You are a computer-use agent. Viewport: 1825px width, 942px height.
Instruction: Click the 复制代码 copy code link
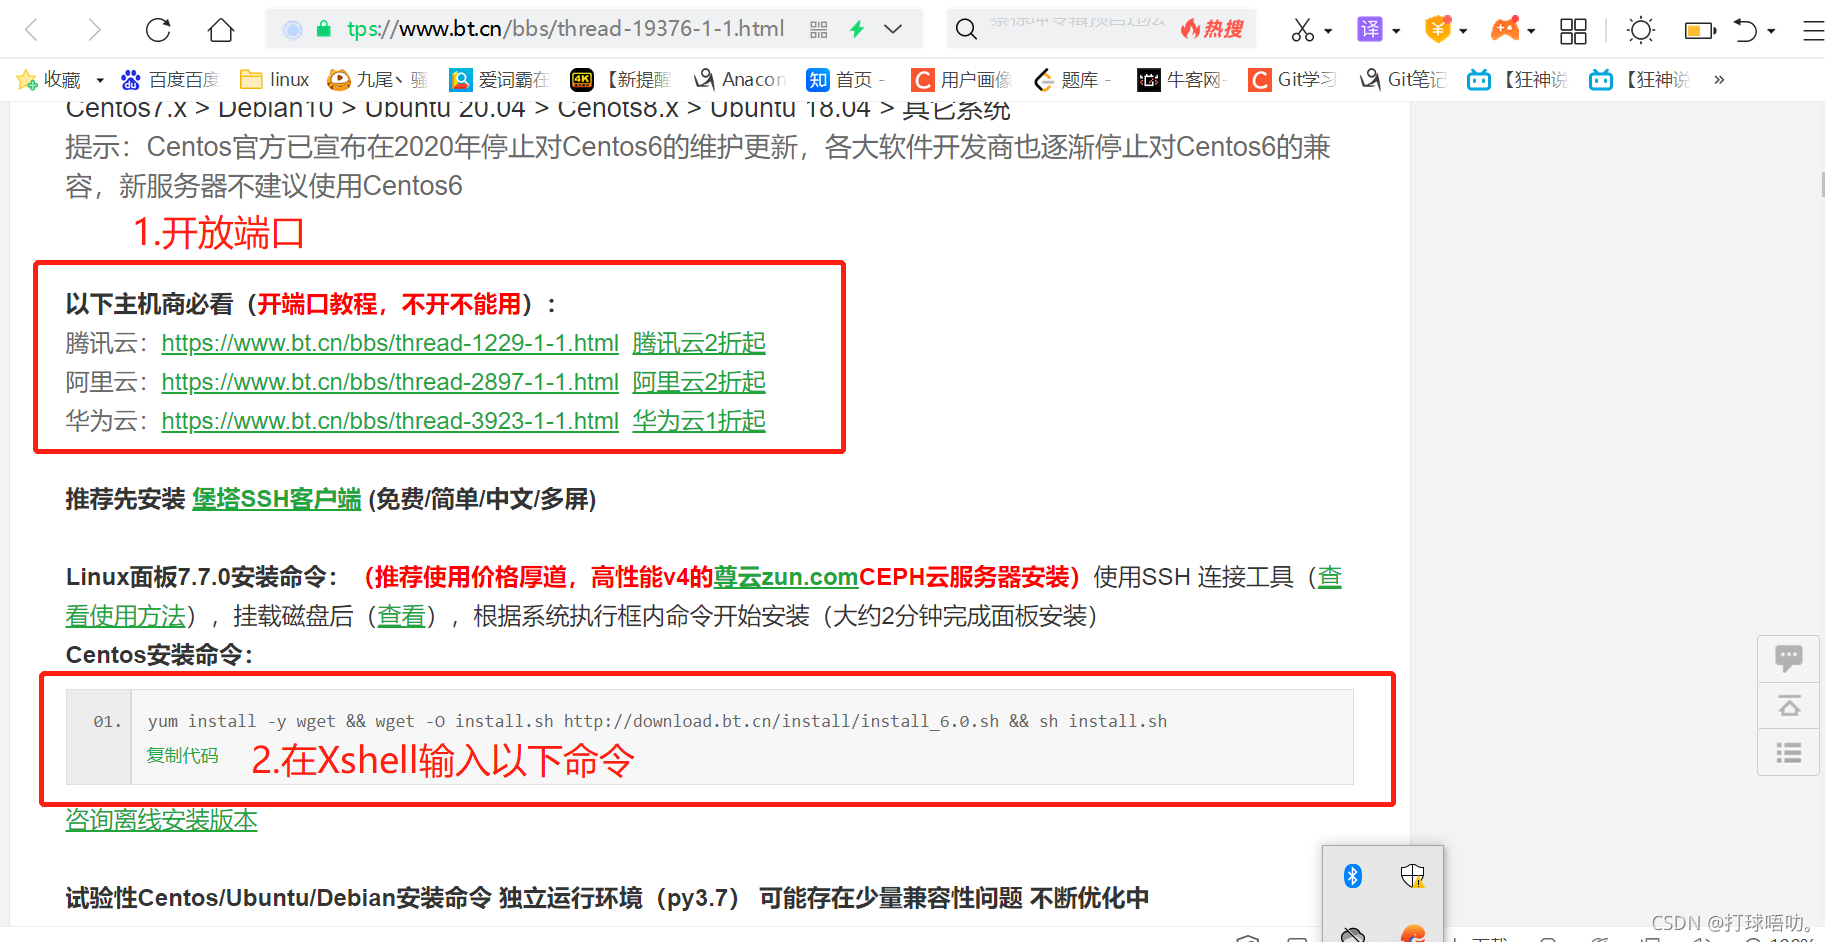(x=182, y=756)
